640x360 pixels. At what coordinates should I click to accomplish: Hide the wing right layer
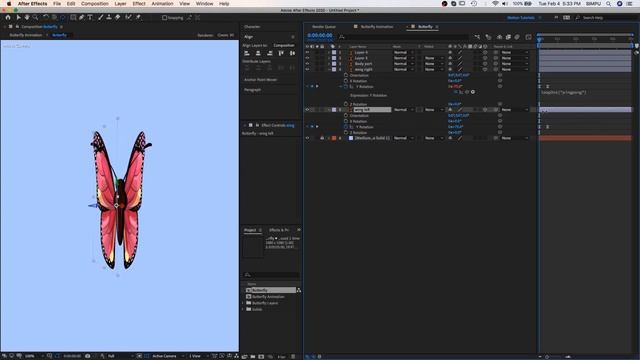307,69
